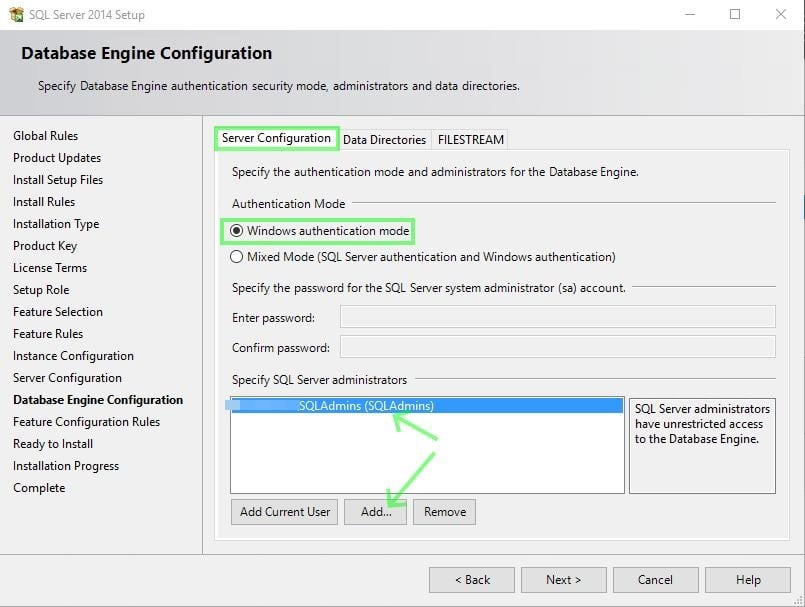
Task: Minimize the SQL Server 2014 Setup window
Action: (x=690, y=14)
